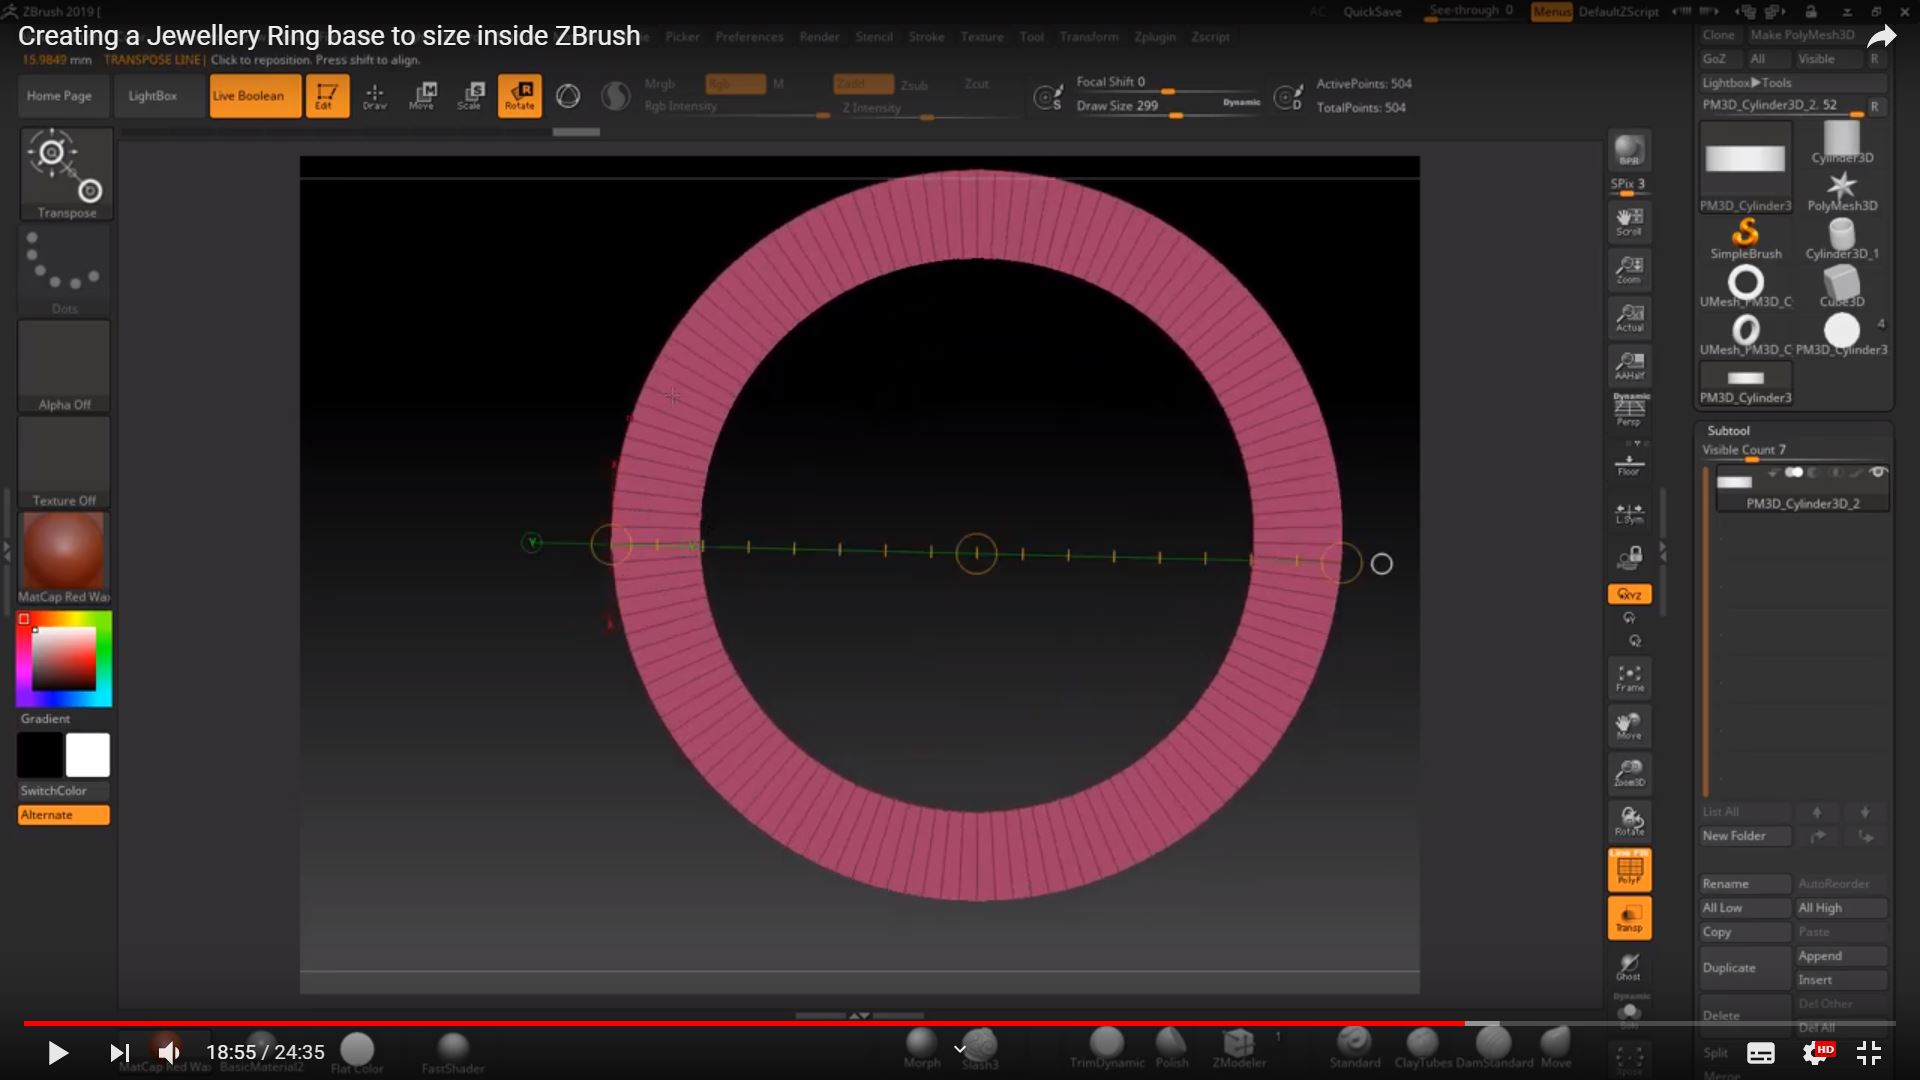Open the Render menu
This screenshot has height=1080, width=1920.
[x=819, y=37]
